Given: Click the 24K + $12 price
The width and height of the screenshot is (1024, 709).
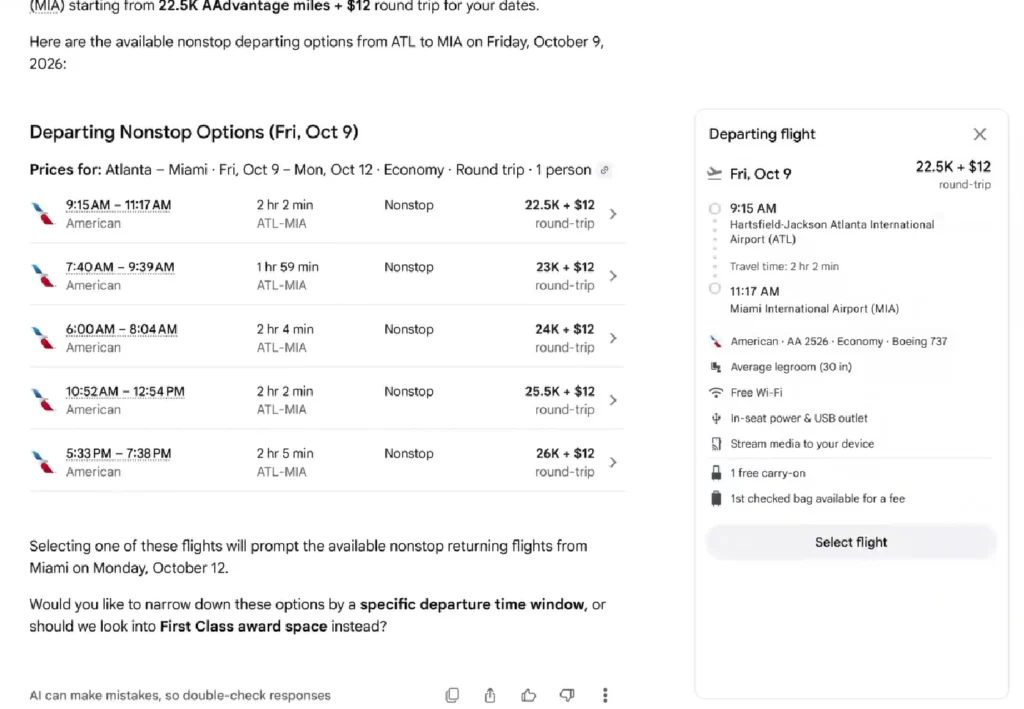Looking at the screenshot, I should [565, 329].
